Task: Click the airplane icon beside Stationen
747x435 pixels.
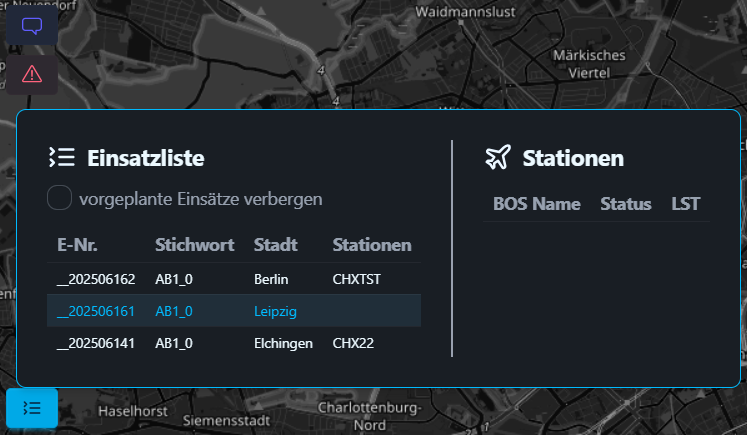Action: click(498, 157)
